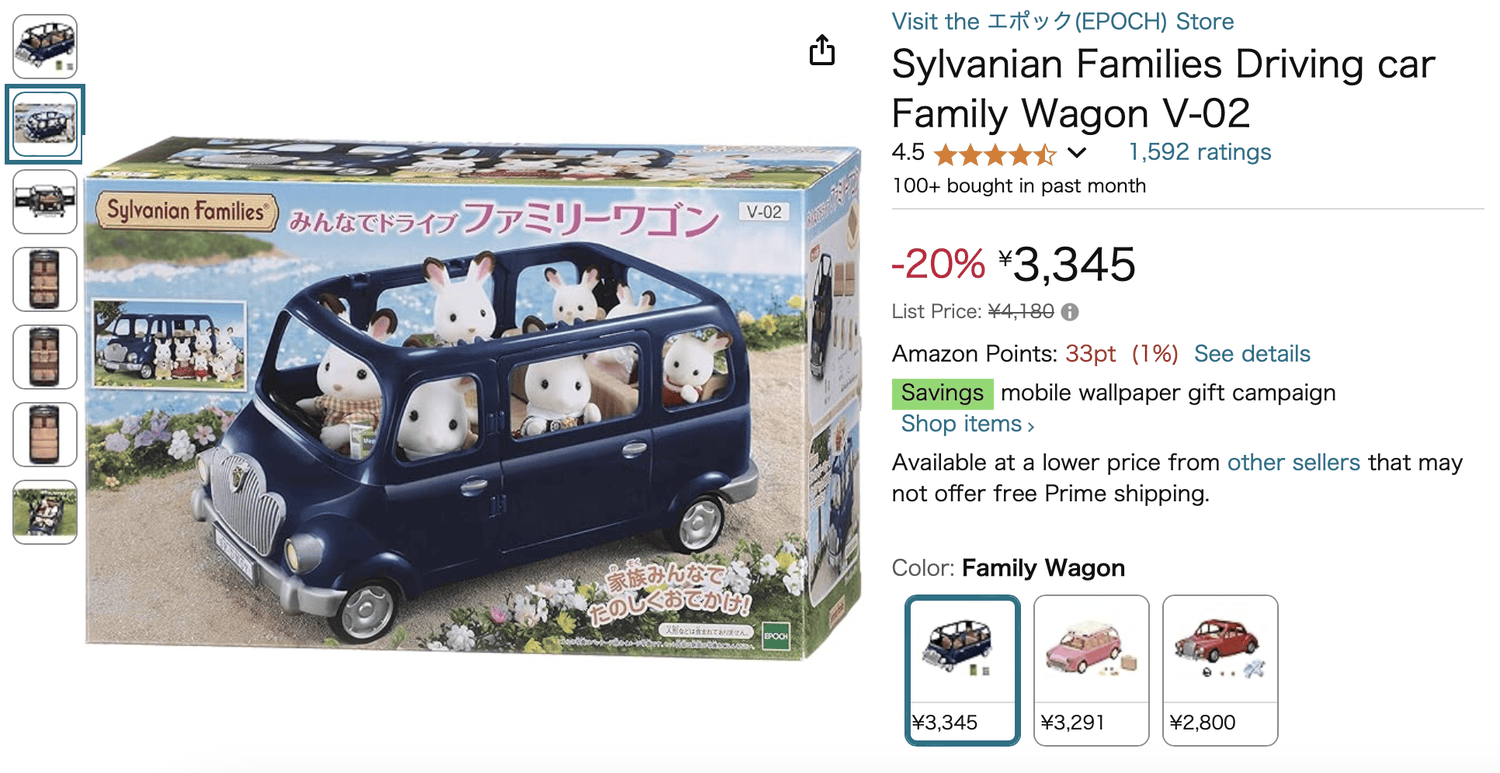
Task: Select fifth thumbnail of wagon interior
Action: 45,357
